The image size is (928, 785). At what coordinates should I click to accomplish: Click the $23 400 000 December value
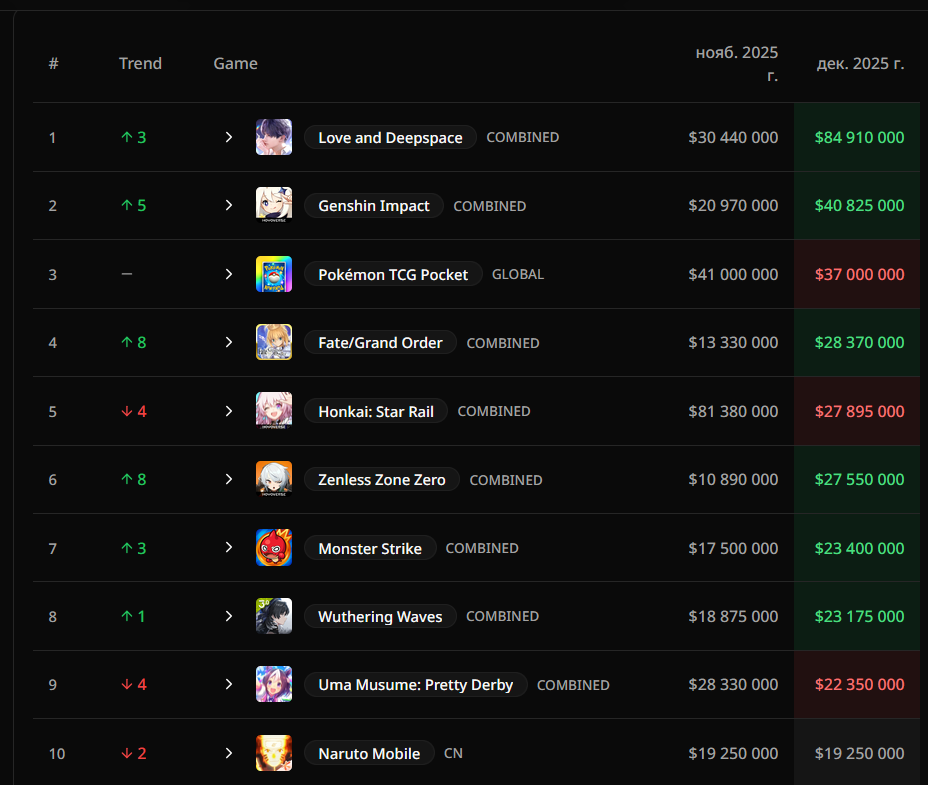[x=859, y=548]
